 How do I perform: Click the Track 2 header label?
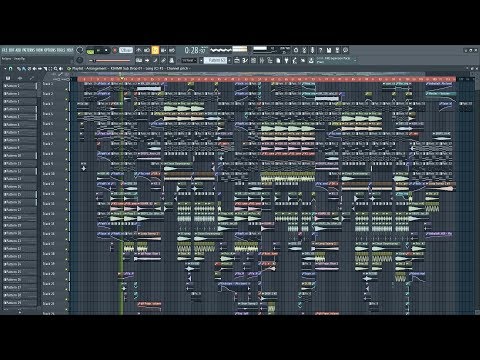(48, 94)
